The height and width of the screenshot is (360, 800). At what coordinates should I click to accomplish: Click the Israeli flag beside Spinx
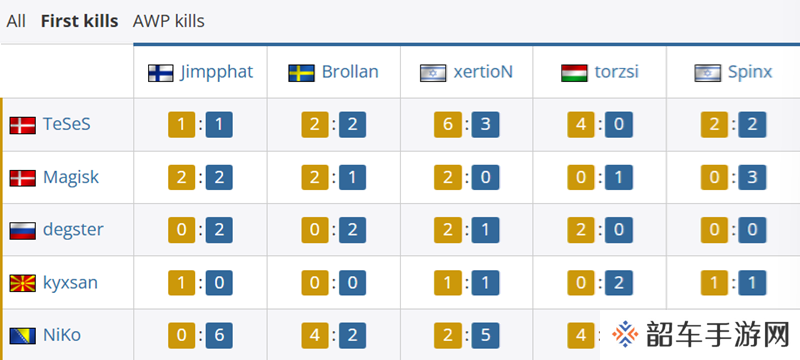(708, 73)
